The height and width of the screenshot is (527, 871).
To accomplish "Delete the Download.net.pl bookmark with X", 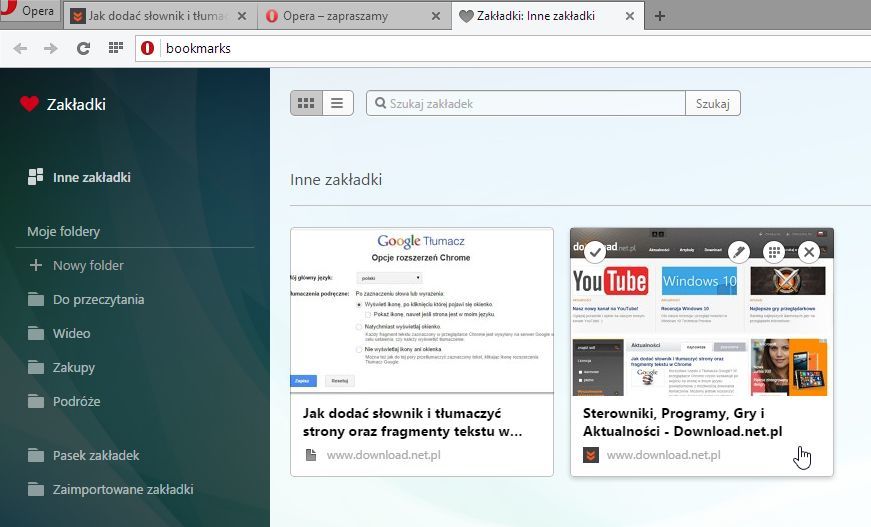I will point(809,252).
